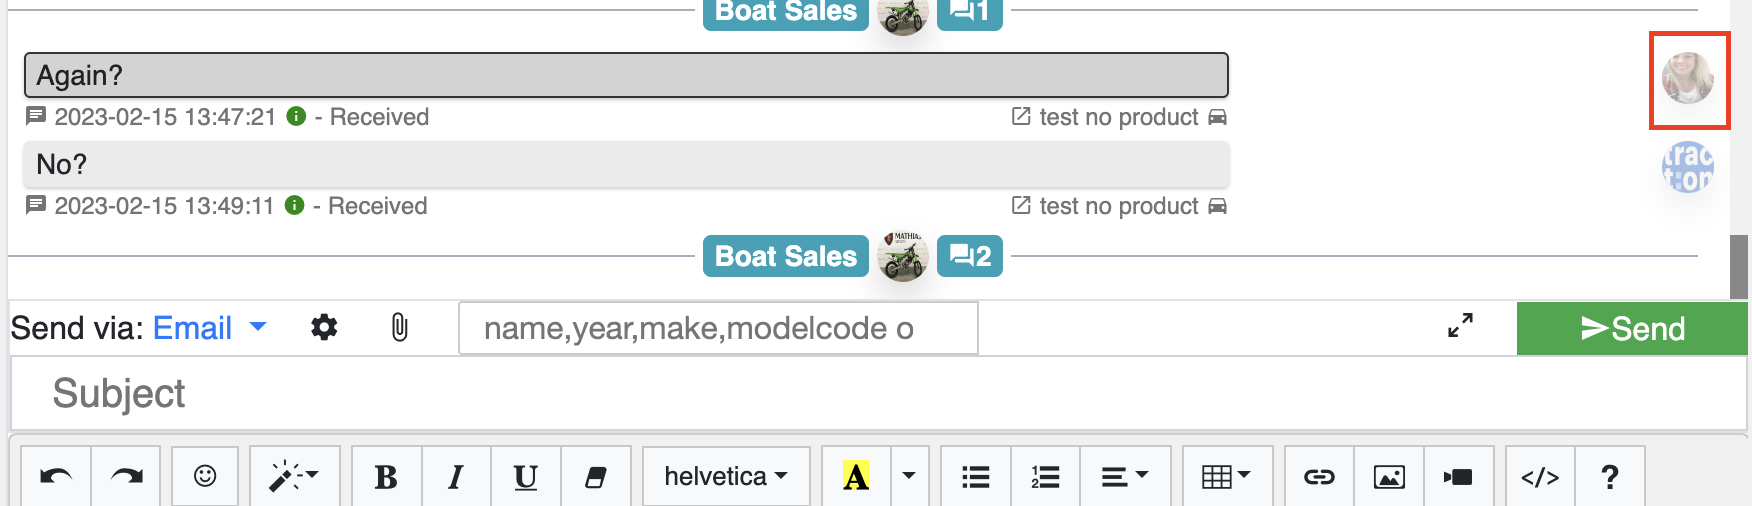Screen dimensions: 1752x506
Task: Insert a link with chain icon
Action: tap(1319, 477)
